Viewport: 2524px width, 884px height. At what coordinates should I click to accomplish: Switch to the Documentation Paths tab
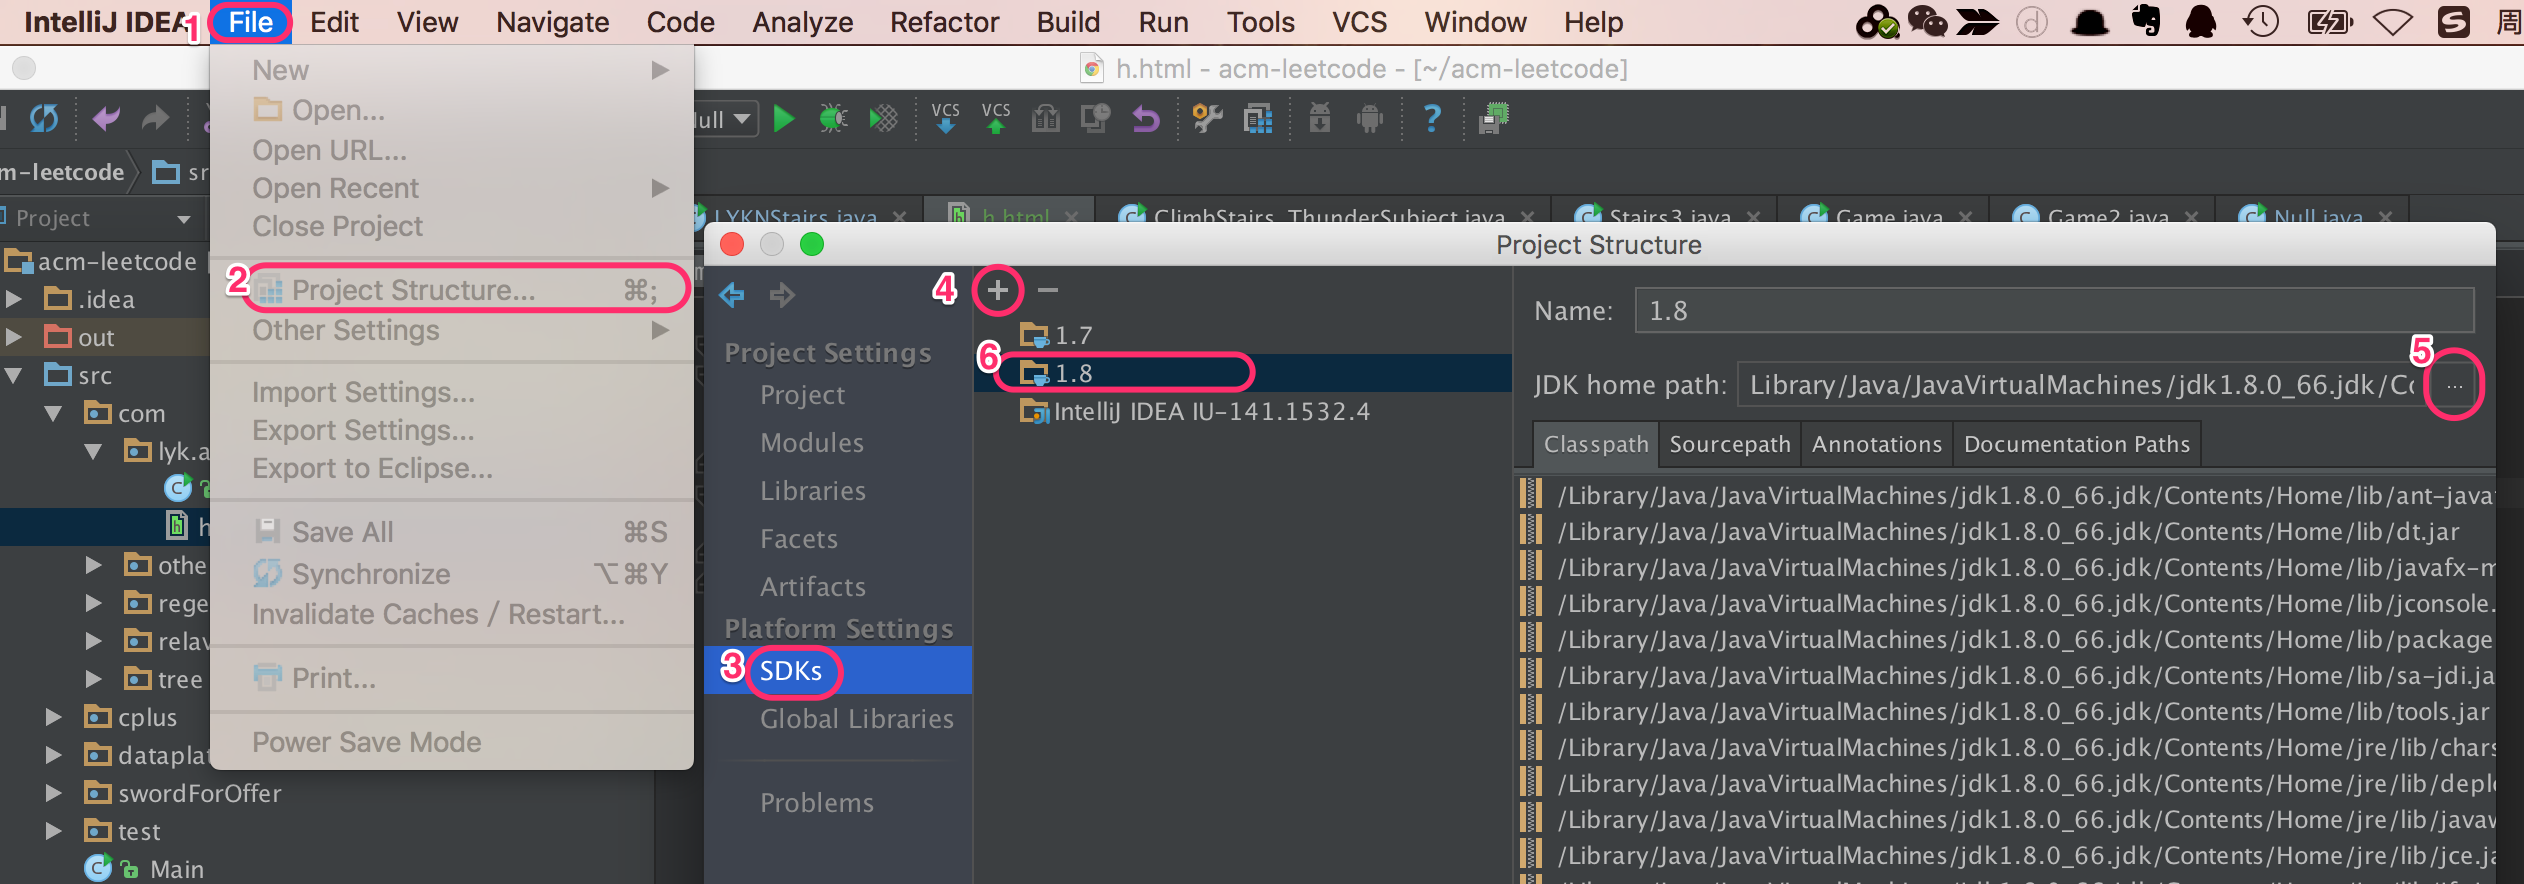tap(2077, 444)
